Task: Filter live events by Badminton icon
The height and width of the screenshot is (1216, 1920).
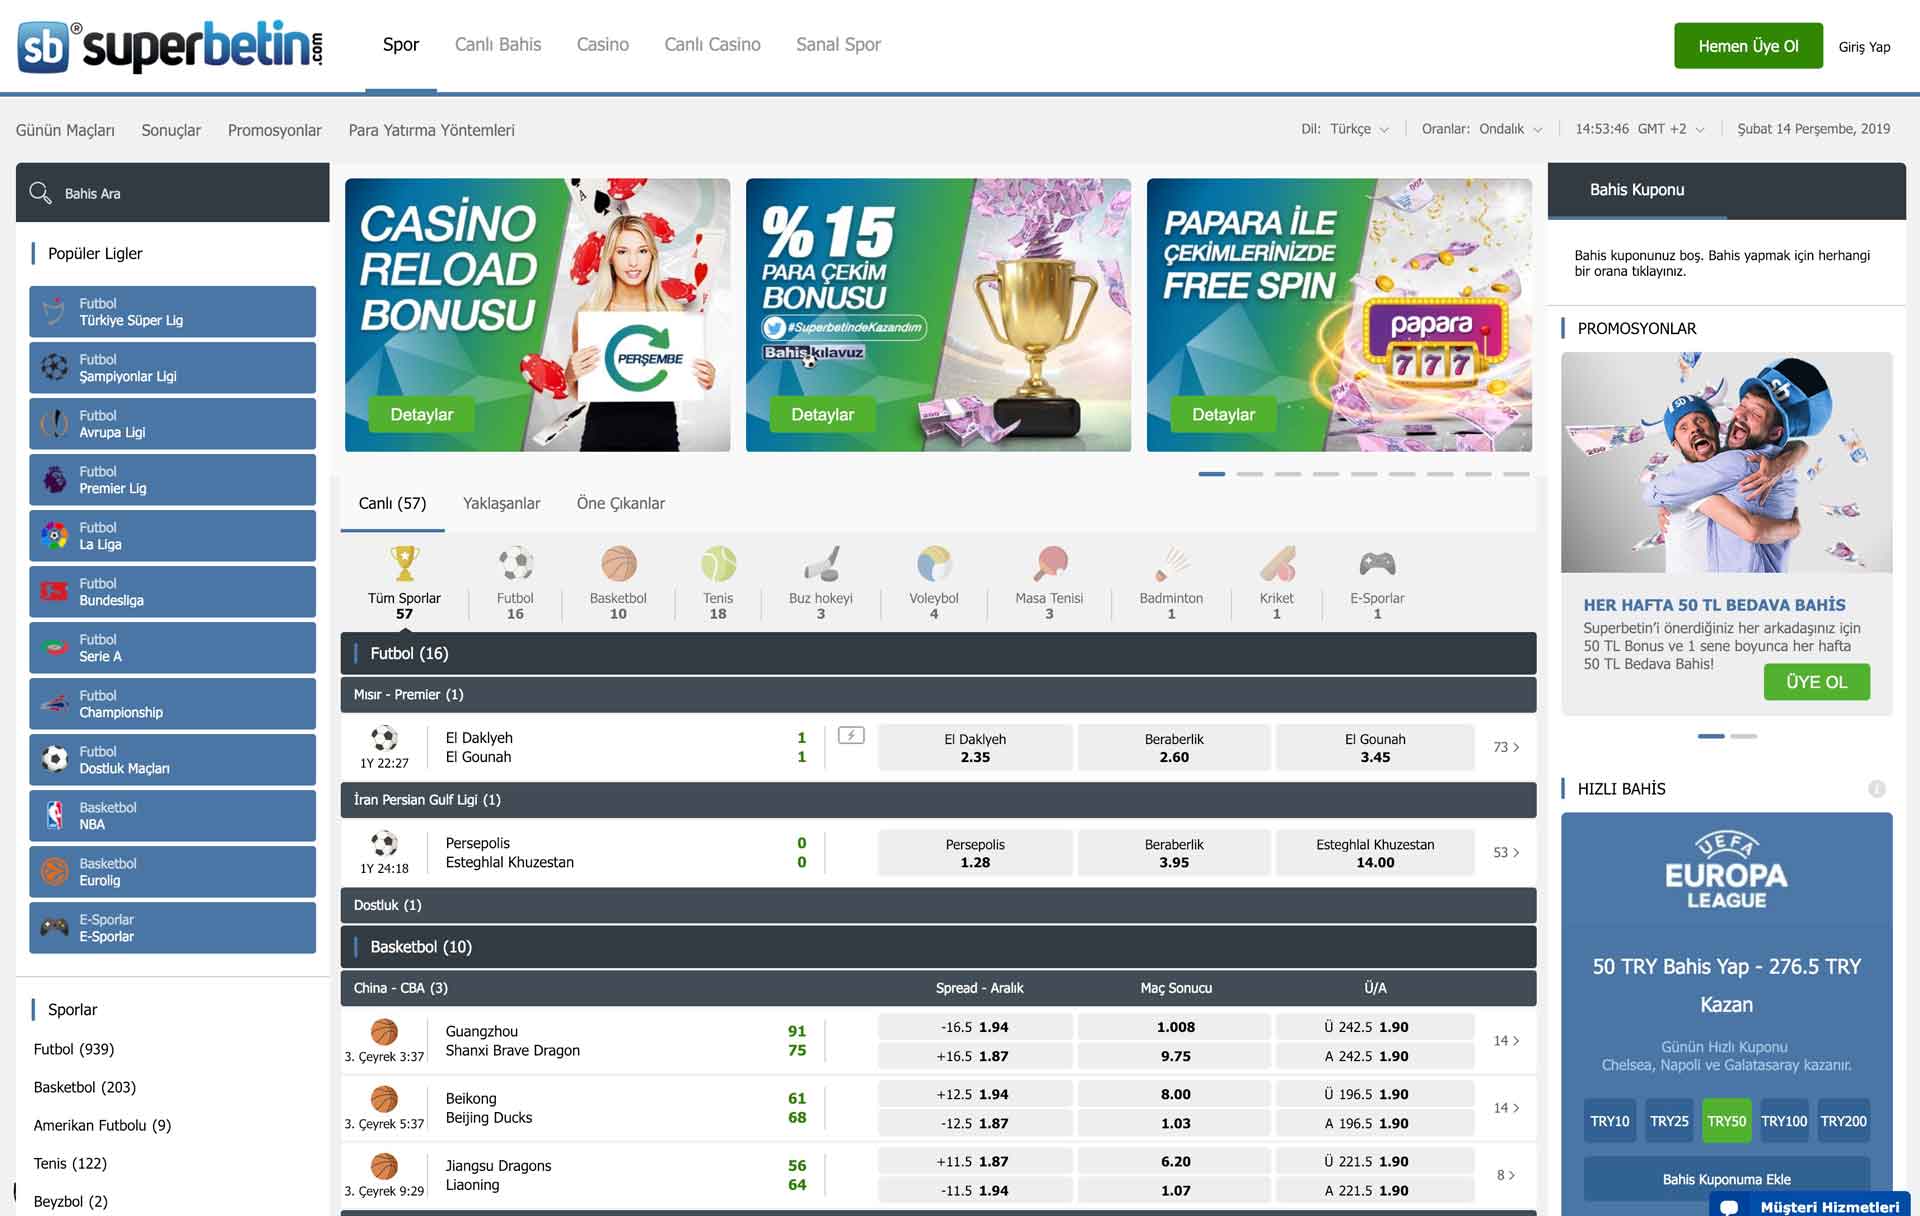Action: point(1171,564)
